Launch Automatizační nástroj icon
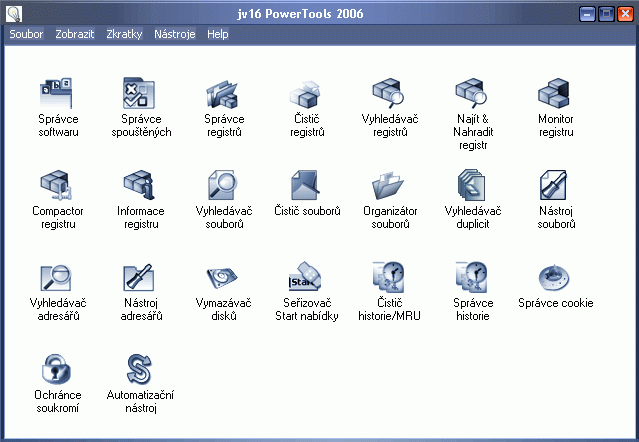639x442 pixels. click(x=139, y=369)
